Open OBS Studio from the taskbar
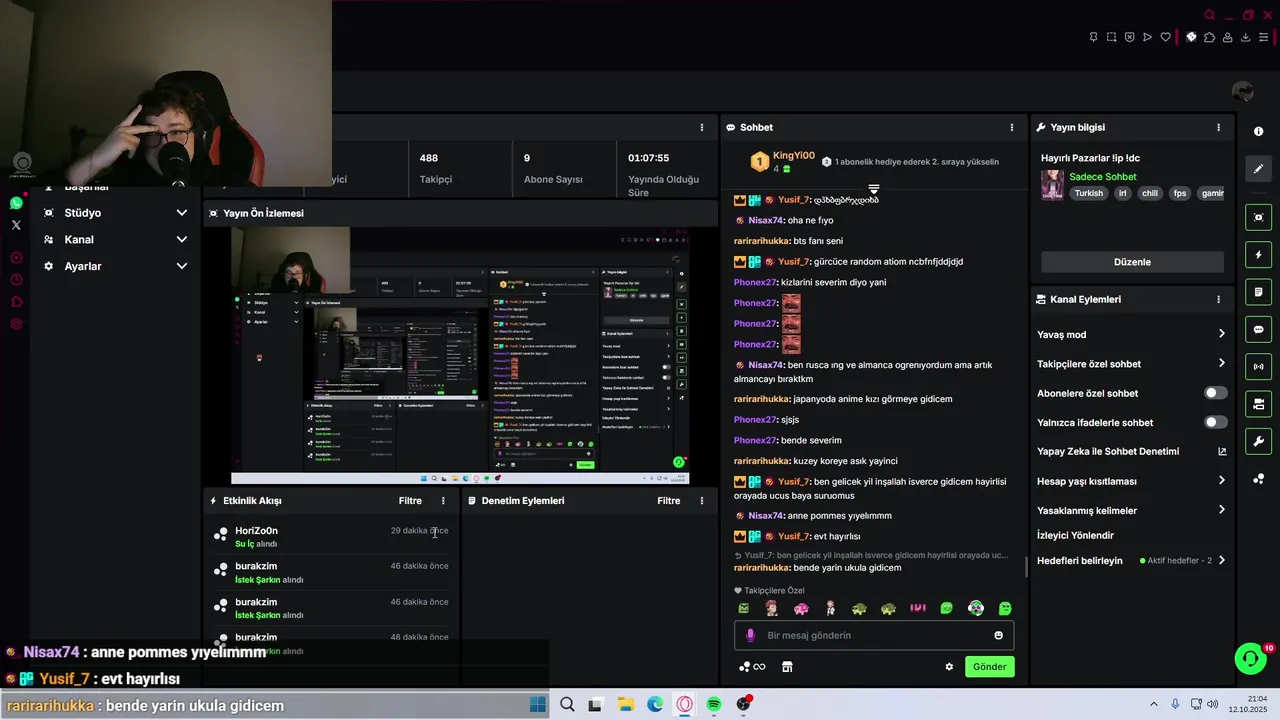The image size is (1280, 720). 743,704
